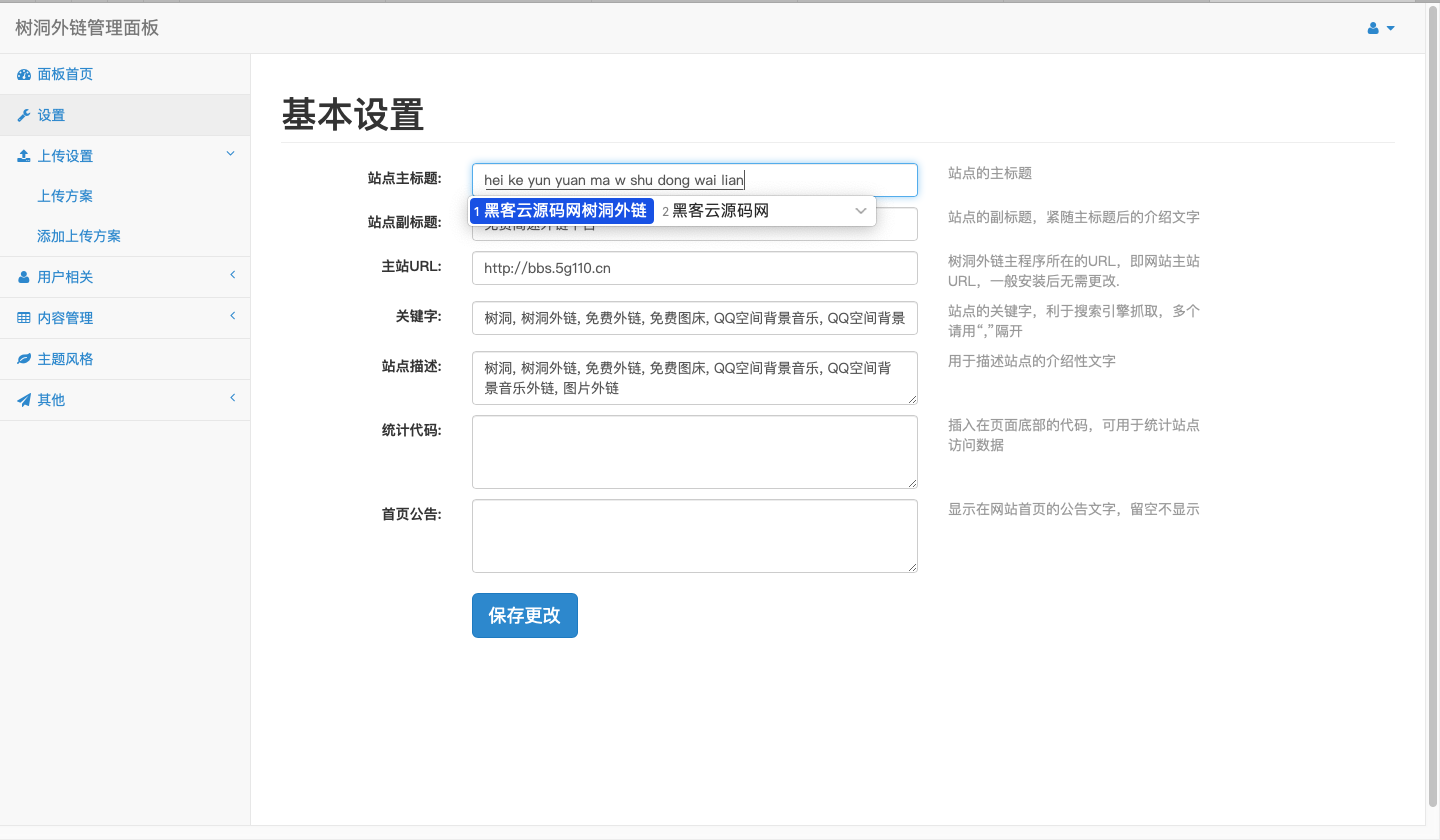
Task: Expand the IME candidate list arrow
Action: (x=860, y=211)
